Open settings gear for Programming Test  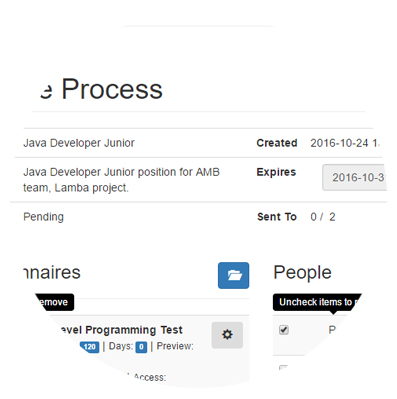click(x=227, y=335)
